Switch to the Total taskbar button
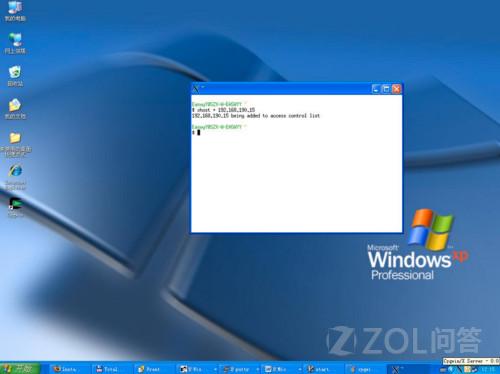 pyautogui.click(x=112, y=369)
